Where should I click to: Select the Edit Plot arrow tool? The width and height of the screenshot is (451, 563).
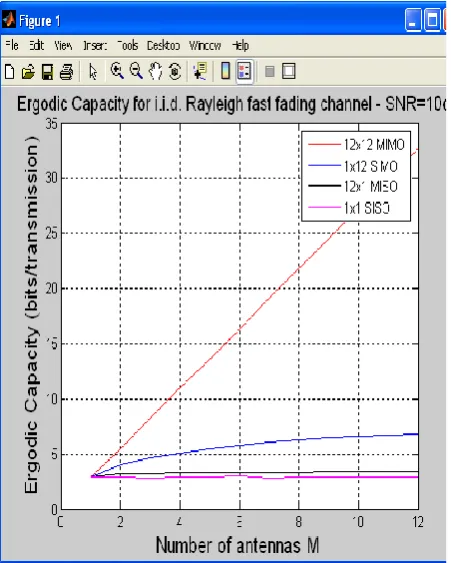click(x=93, y=71)
